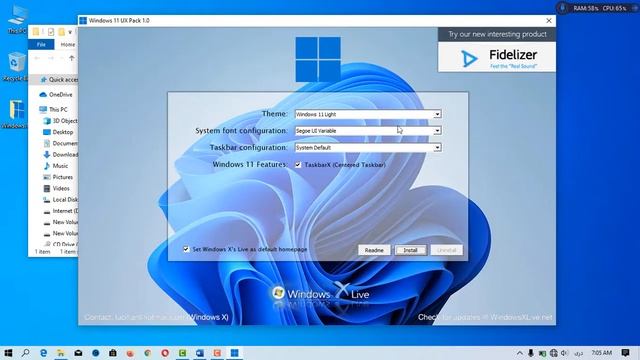Launch Chrome from the taskbar
This screenshot has height=360, width=640.
point(148,353)
